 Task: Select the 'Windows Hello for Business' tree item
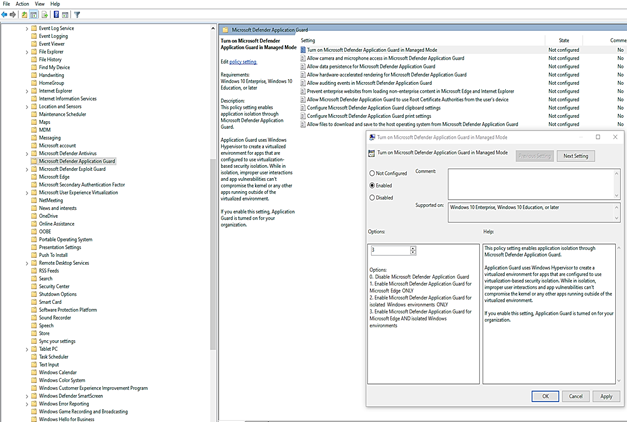pyautogui.click(x=66, y=419)
